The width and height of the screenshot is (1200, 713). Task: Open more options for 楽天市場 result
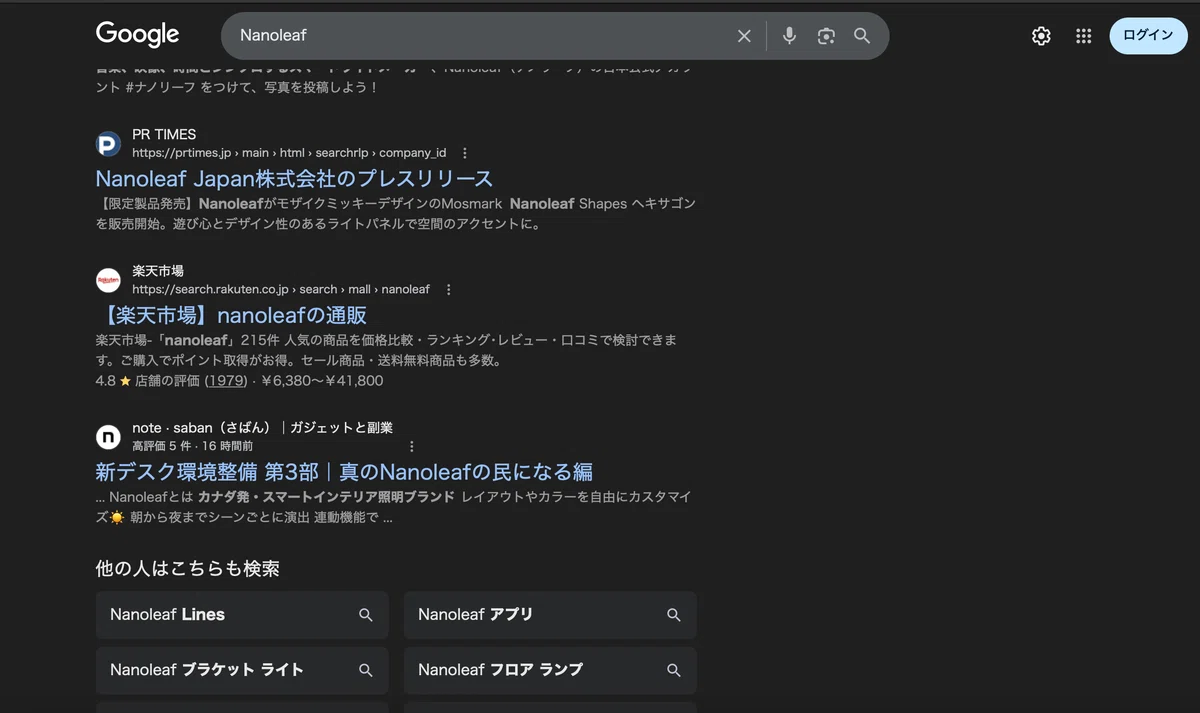coord(448,290)
